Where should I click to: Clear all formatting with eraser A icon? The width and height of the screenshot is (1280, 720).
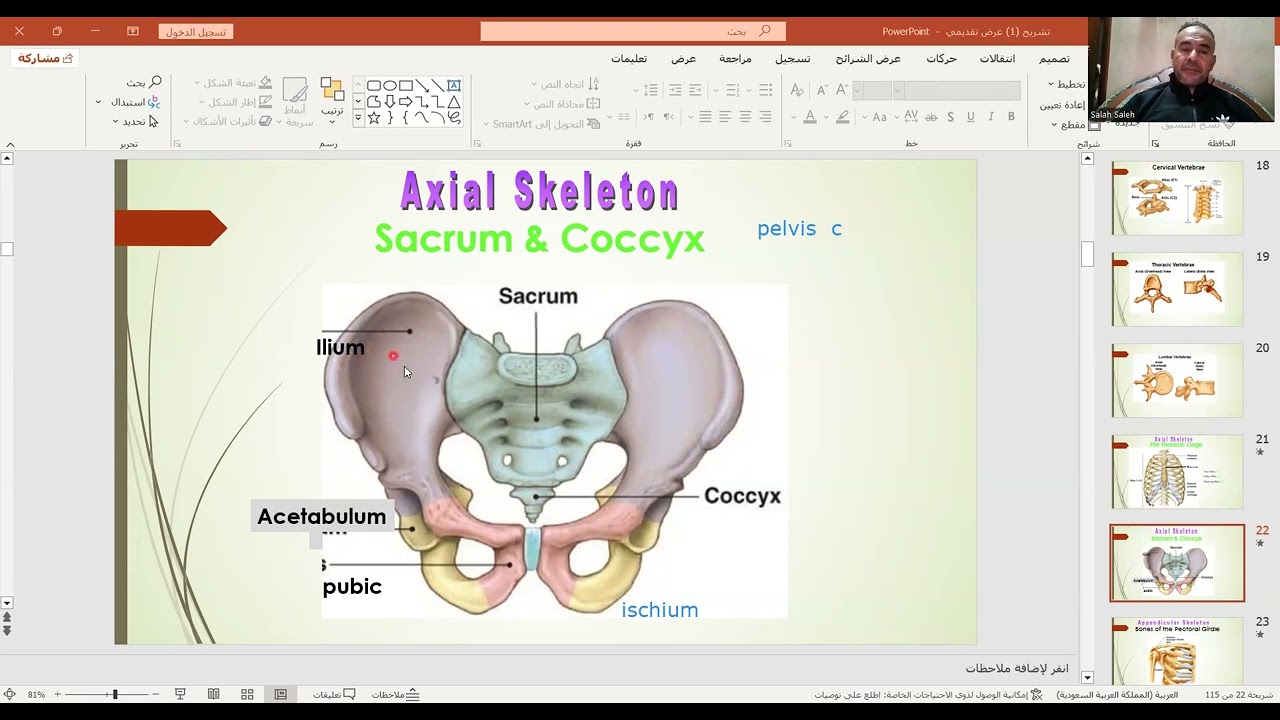click(x=797, y=90)
